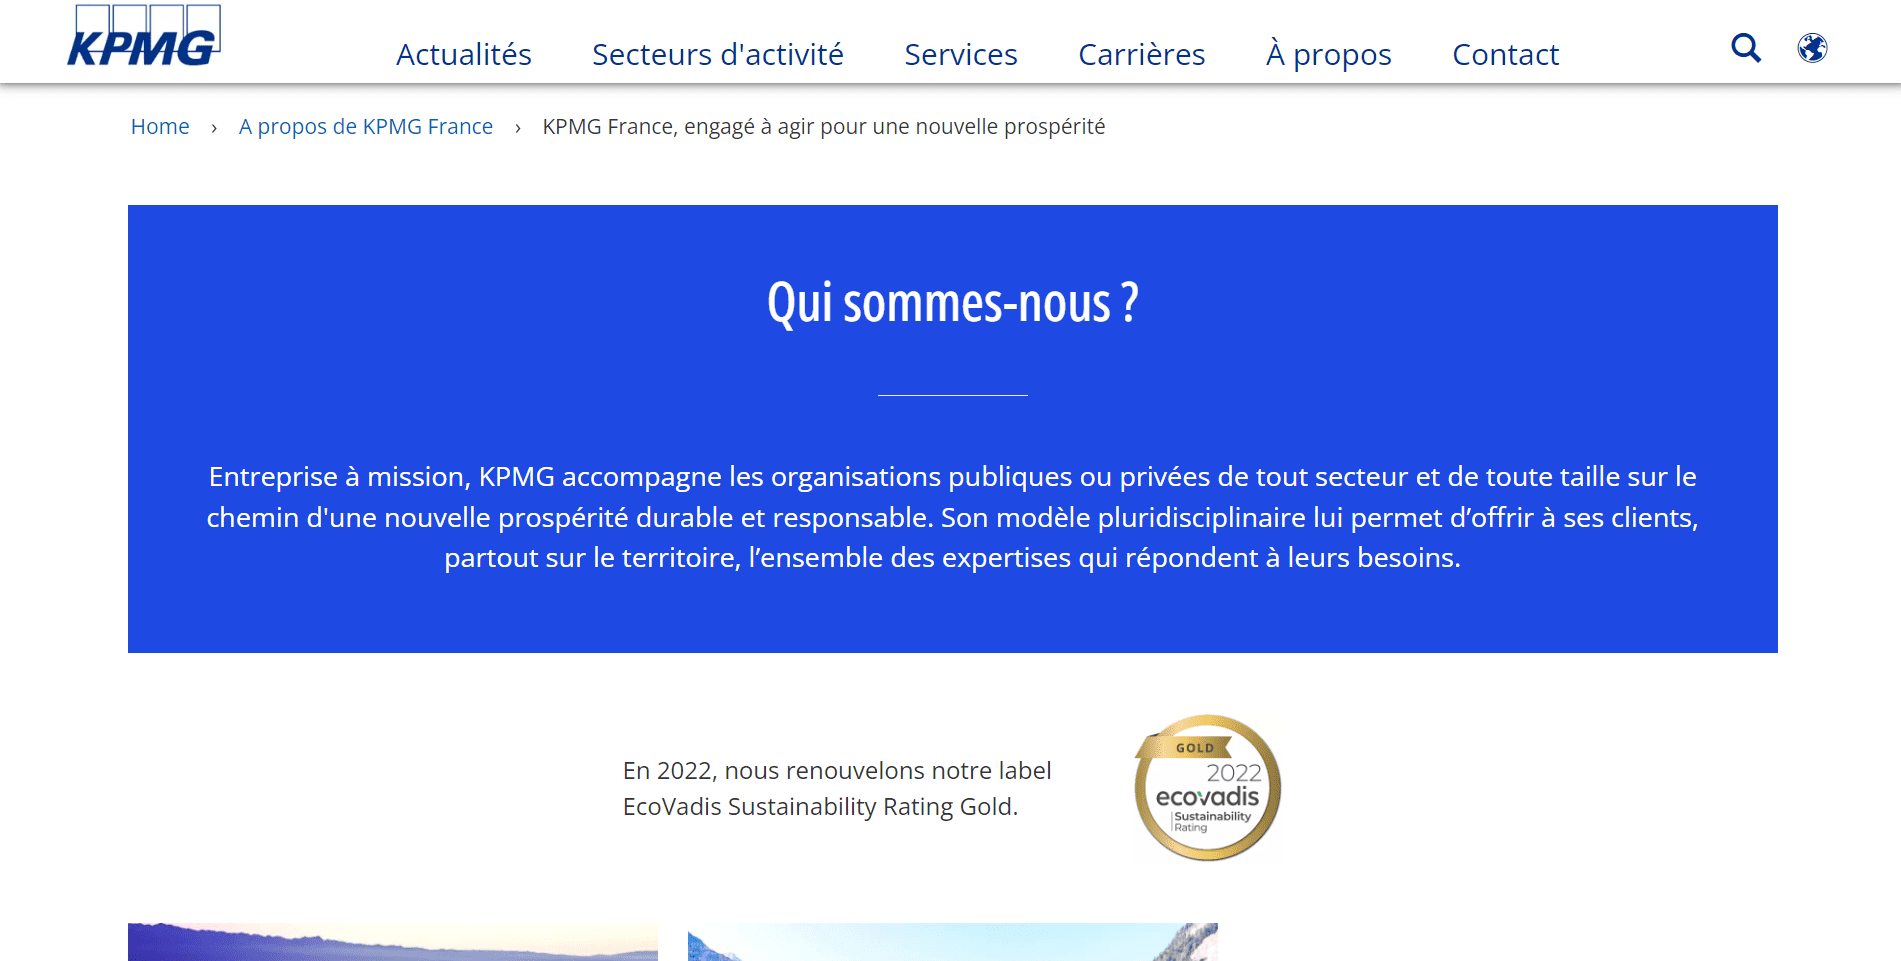
Task: Click the EcoVadis Sustainability Rating Gold text
Action: point(837,789)
